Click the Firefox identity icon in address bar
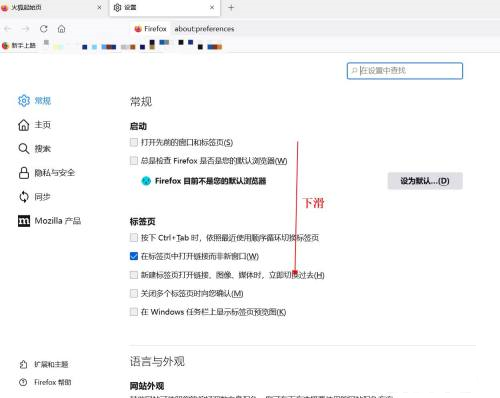 point(138,29)
